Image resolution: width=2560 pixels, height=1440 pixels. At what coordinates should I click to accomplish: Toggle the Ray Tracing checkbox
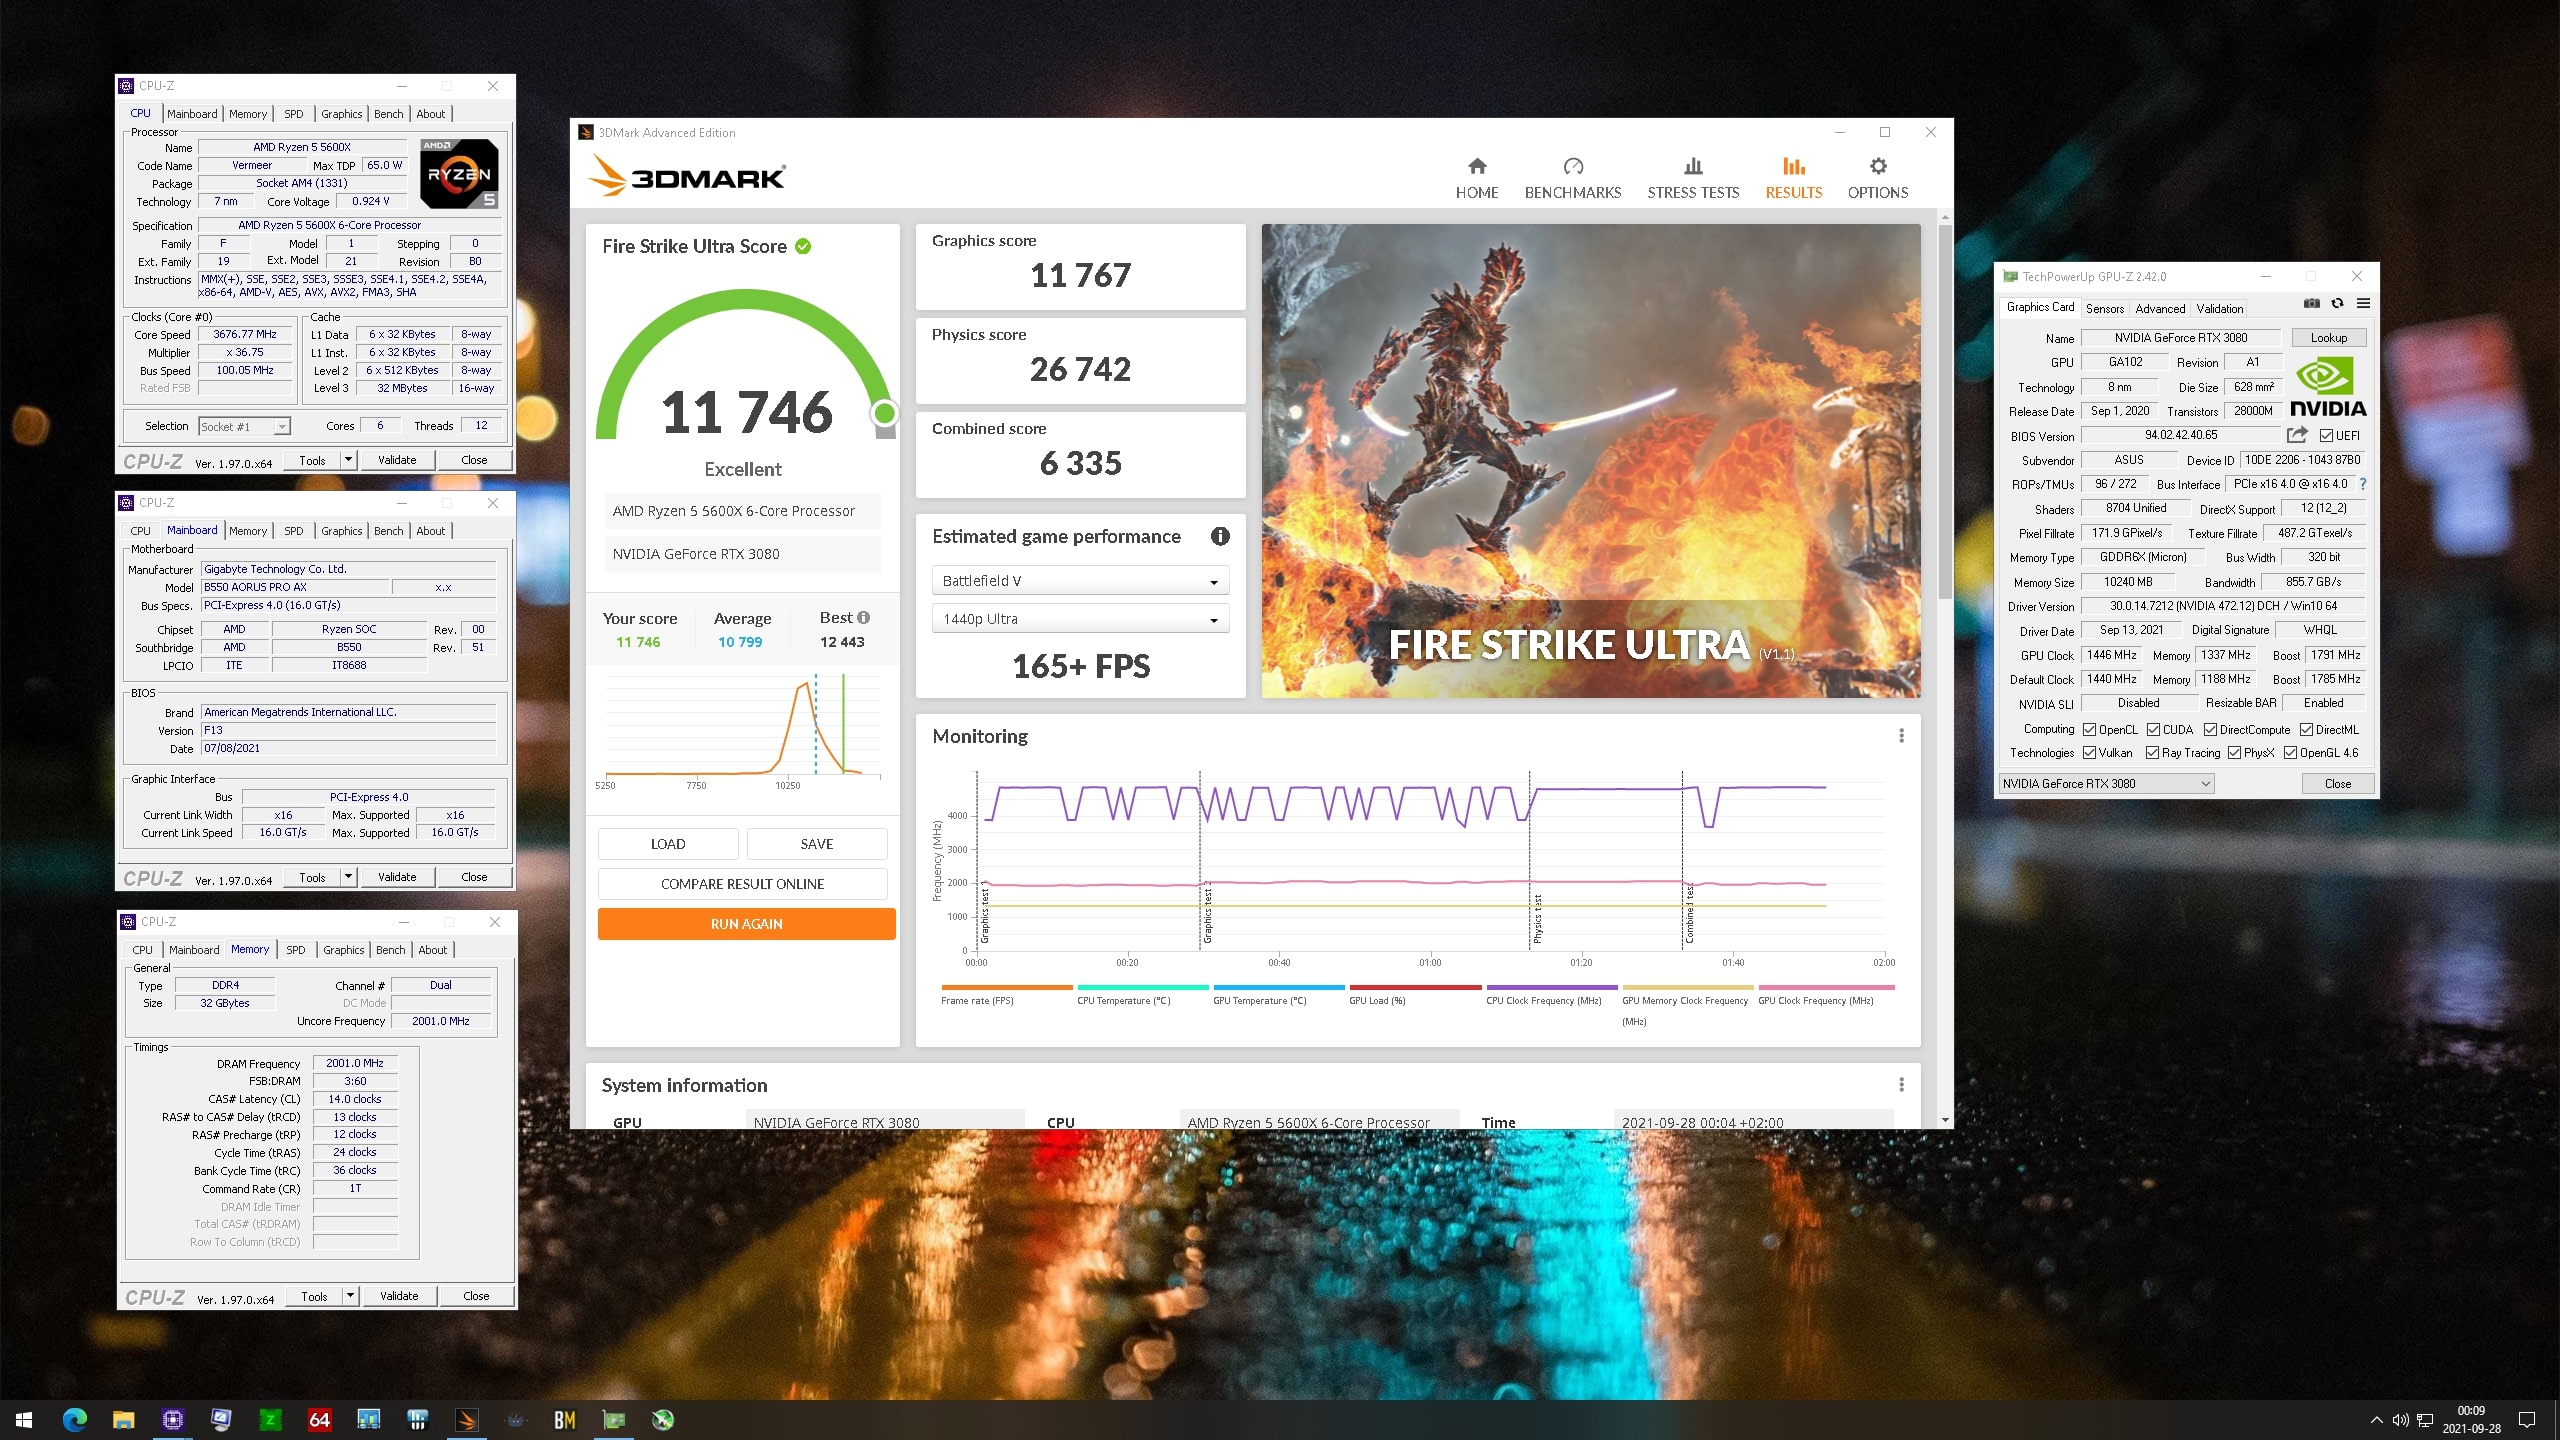pos(2152,753)
